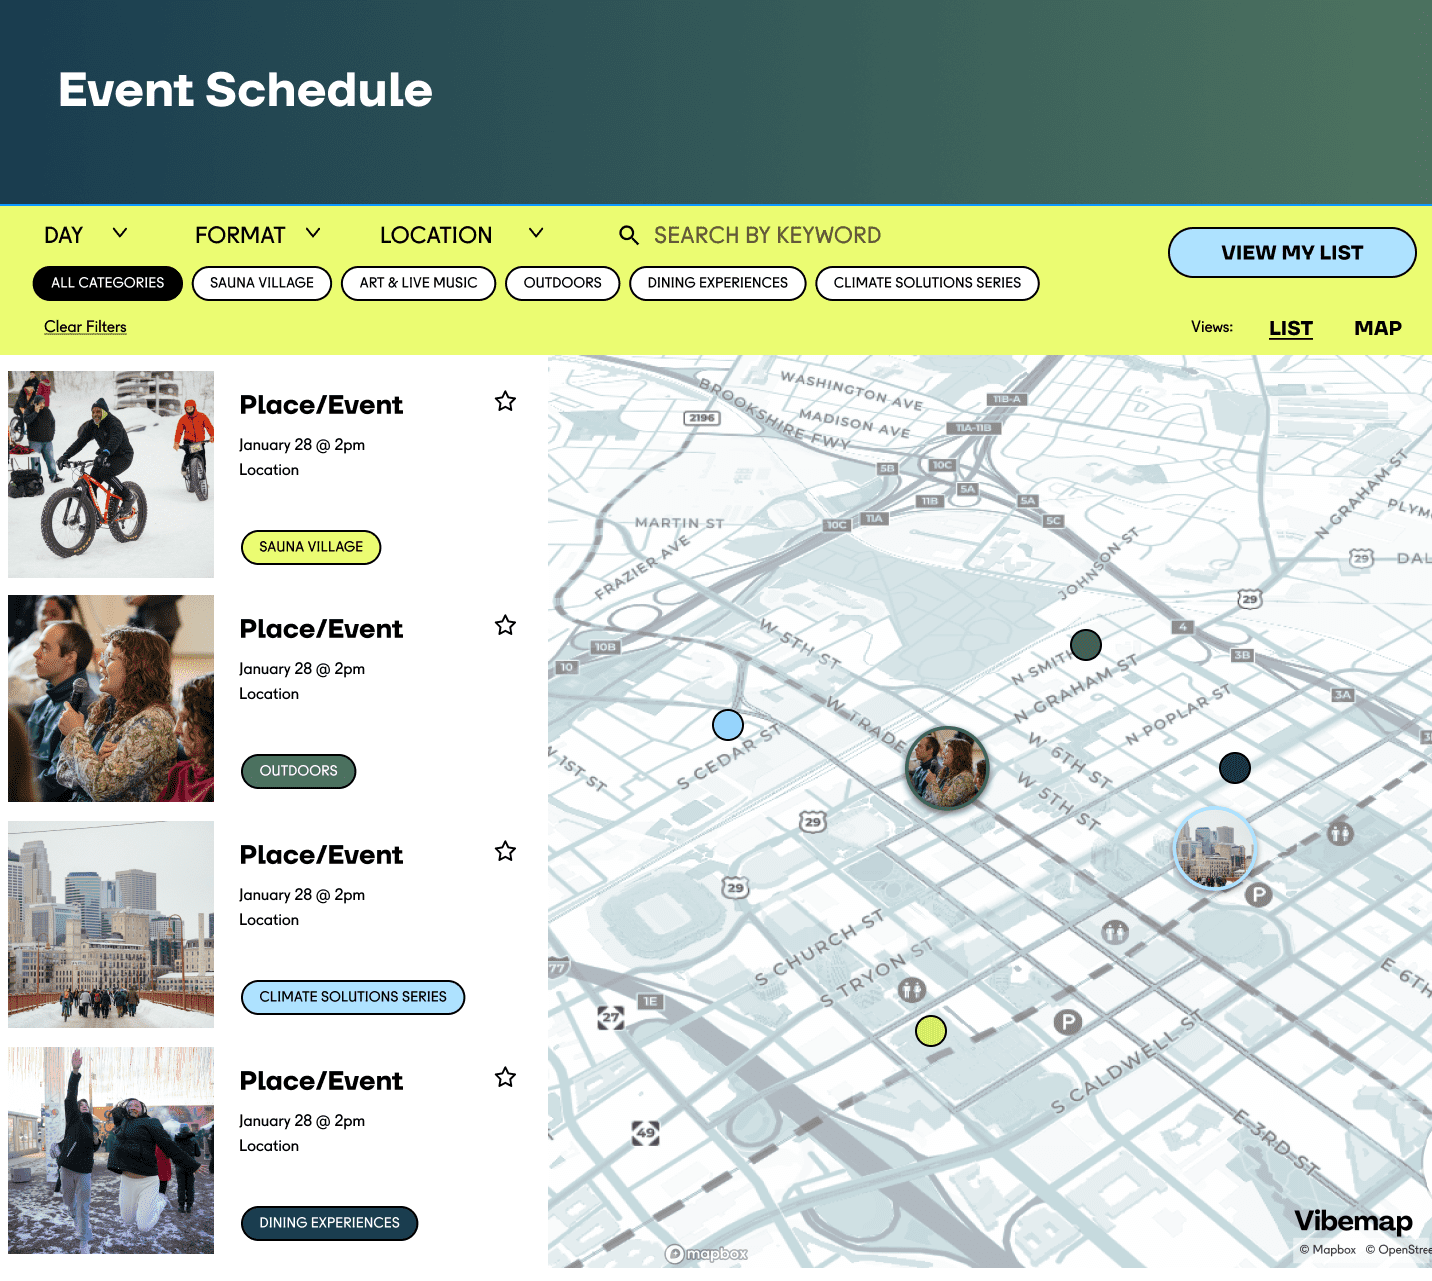Click the search magnifier icon

click(629, 235)
